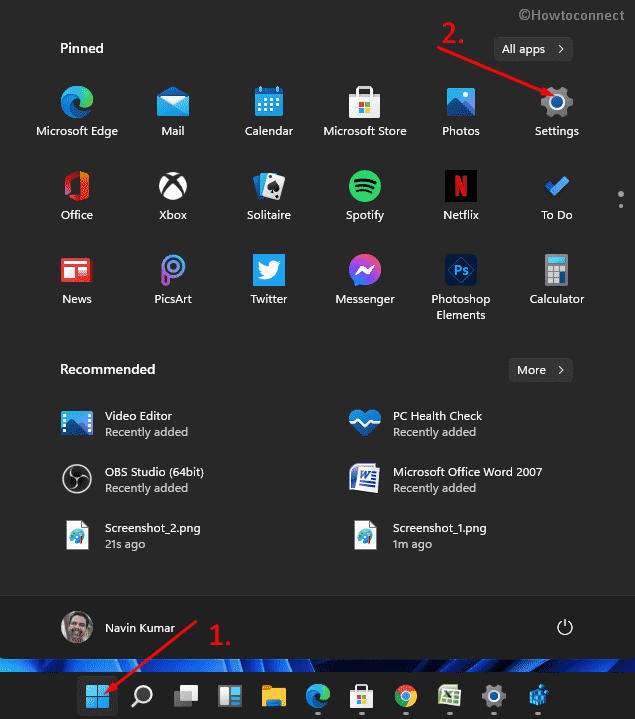635x719 pixels.
Task: Open Settings gear on the taskbar
Action: click(x=494, y=696)
